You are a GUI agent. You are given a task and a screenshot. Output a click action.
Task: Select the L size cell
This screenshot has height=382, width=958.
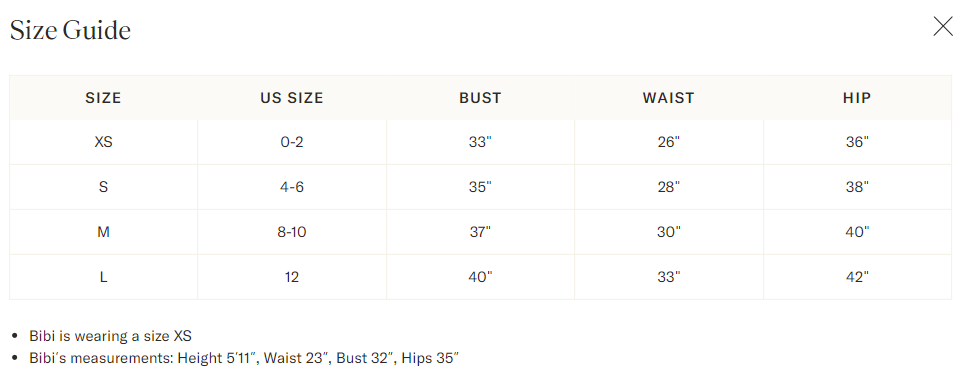pos(103,277)
